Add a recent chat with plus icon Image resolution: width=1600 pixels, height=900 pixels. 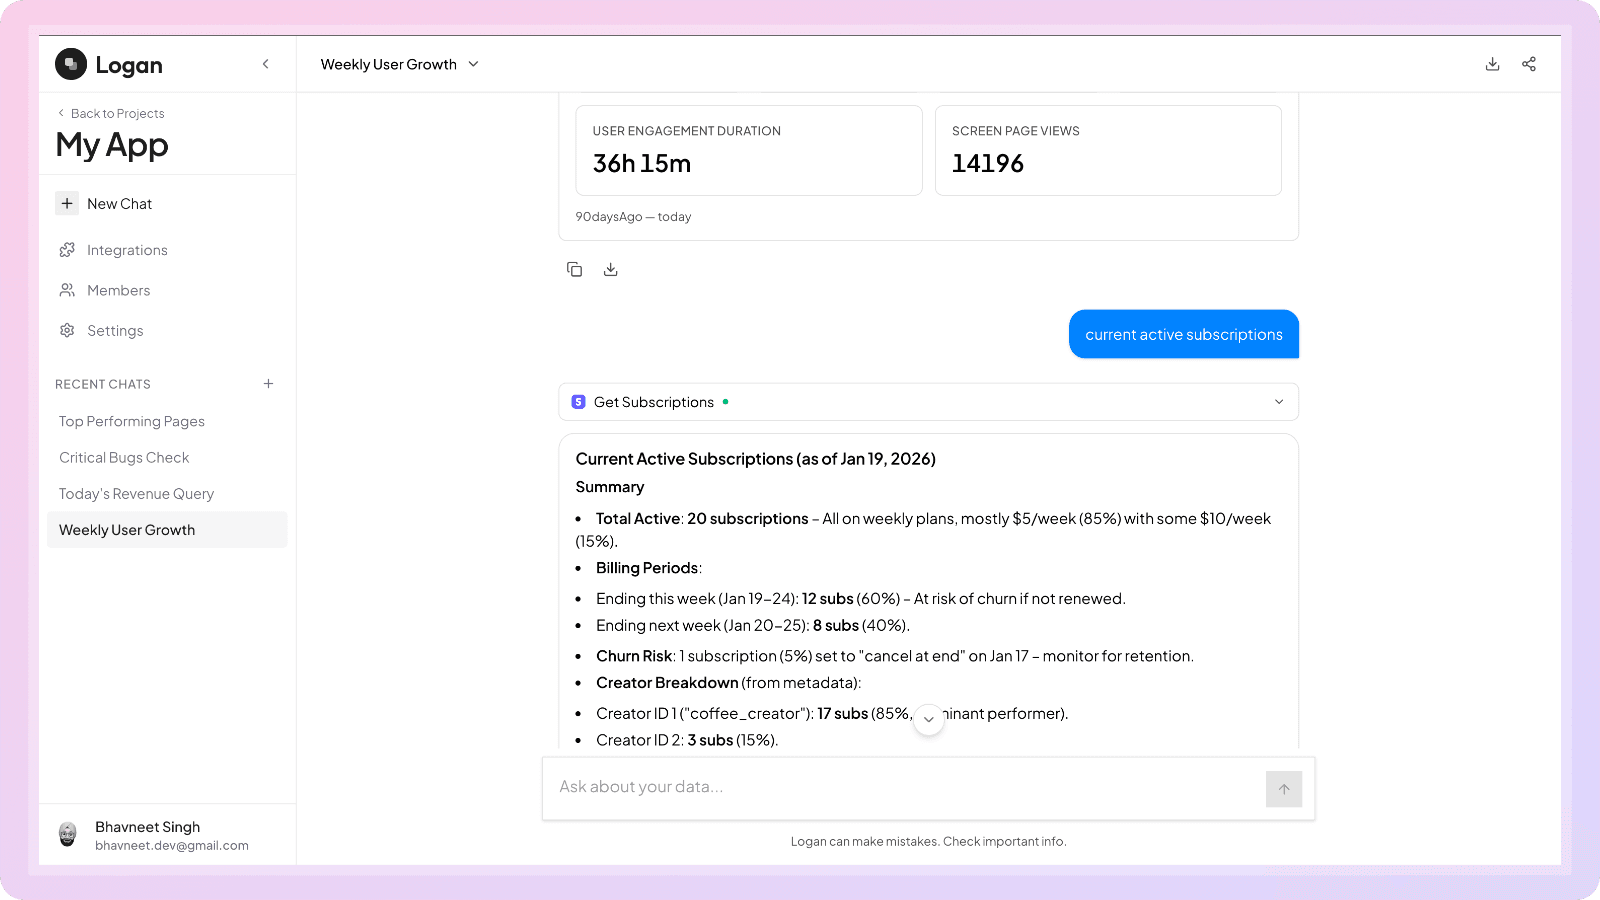[x=268, y=384]
